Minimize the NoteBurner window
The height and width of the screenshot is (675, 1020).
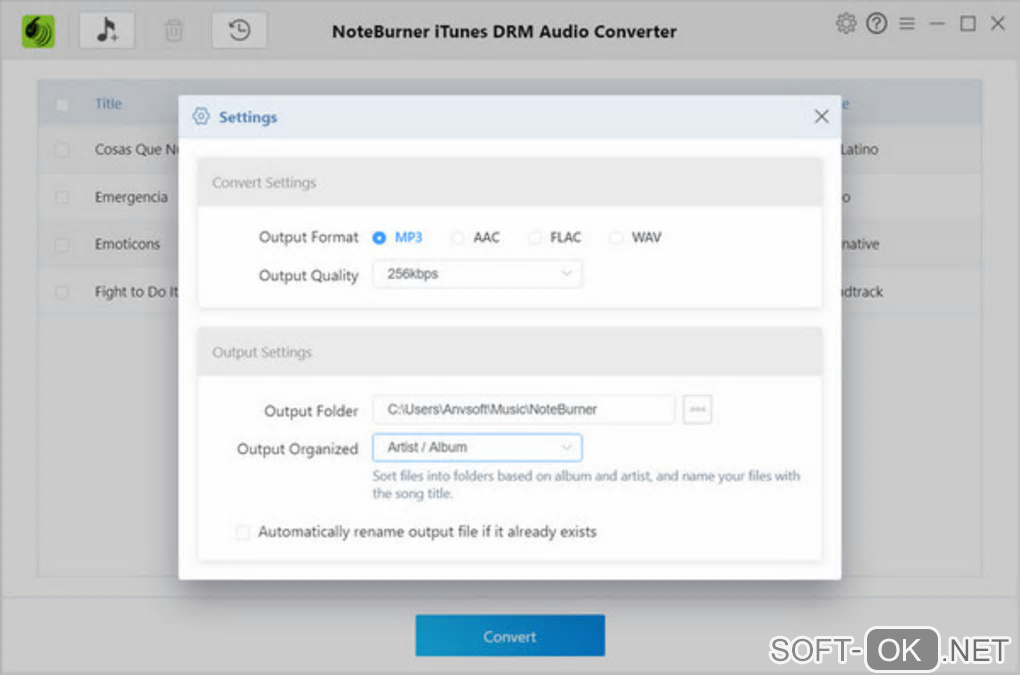937,24
